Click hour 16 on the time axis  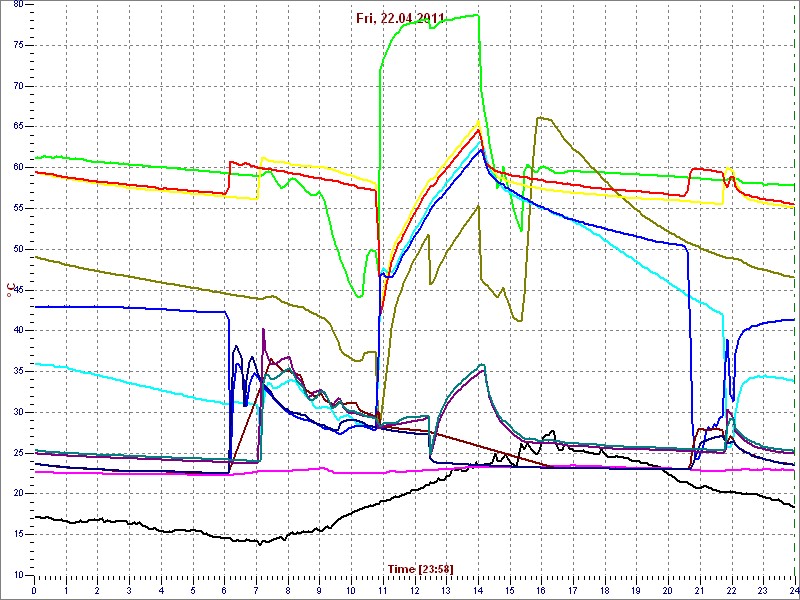[541, 590]
